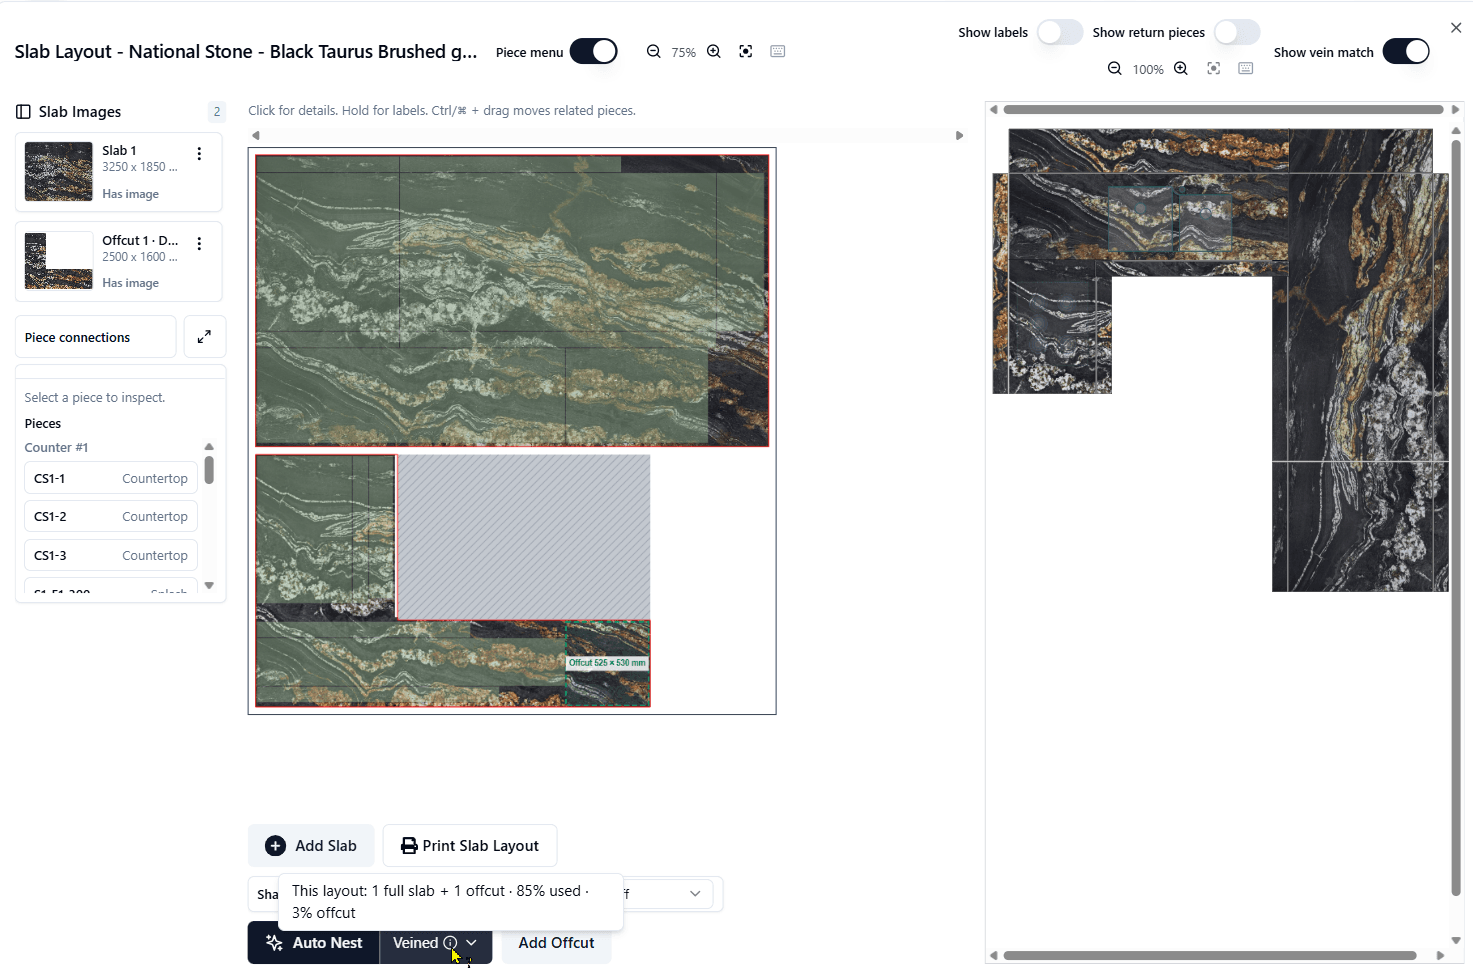1473x978 pixels.
Task: Open keyboard shortcuts beside the 100% zoom
Action: 1246,69
